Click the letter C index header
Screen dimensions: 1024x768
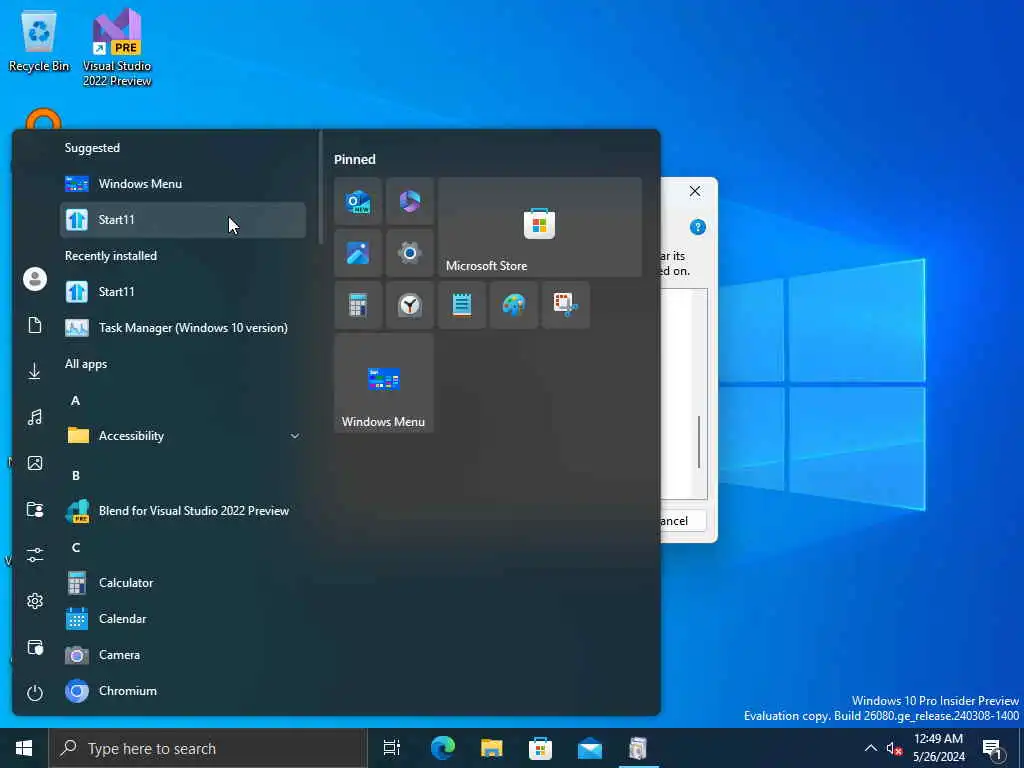tap(75, 547)
